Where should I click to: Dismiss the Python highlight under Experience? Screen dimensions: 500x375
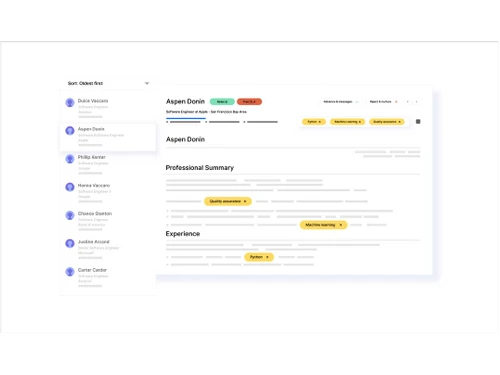tap(267, 257)
